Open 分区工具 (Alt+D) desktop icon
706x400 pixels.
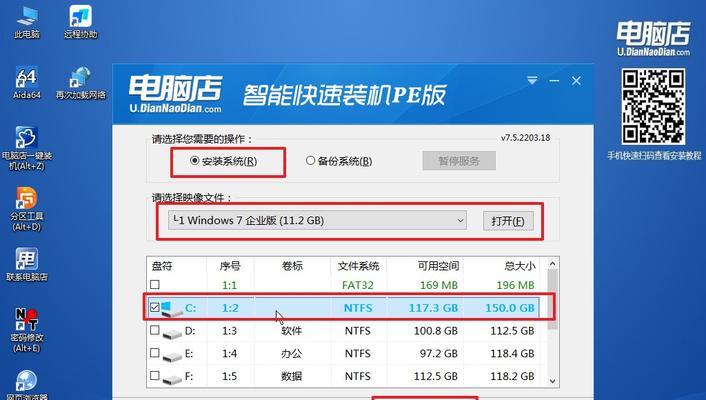pos(27,209)
